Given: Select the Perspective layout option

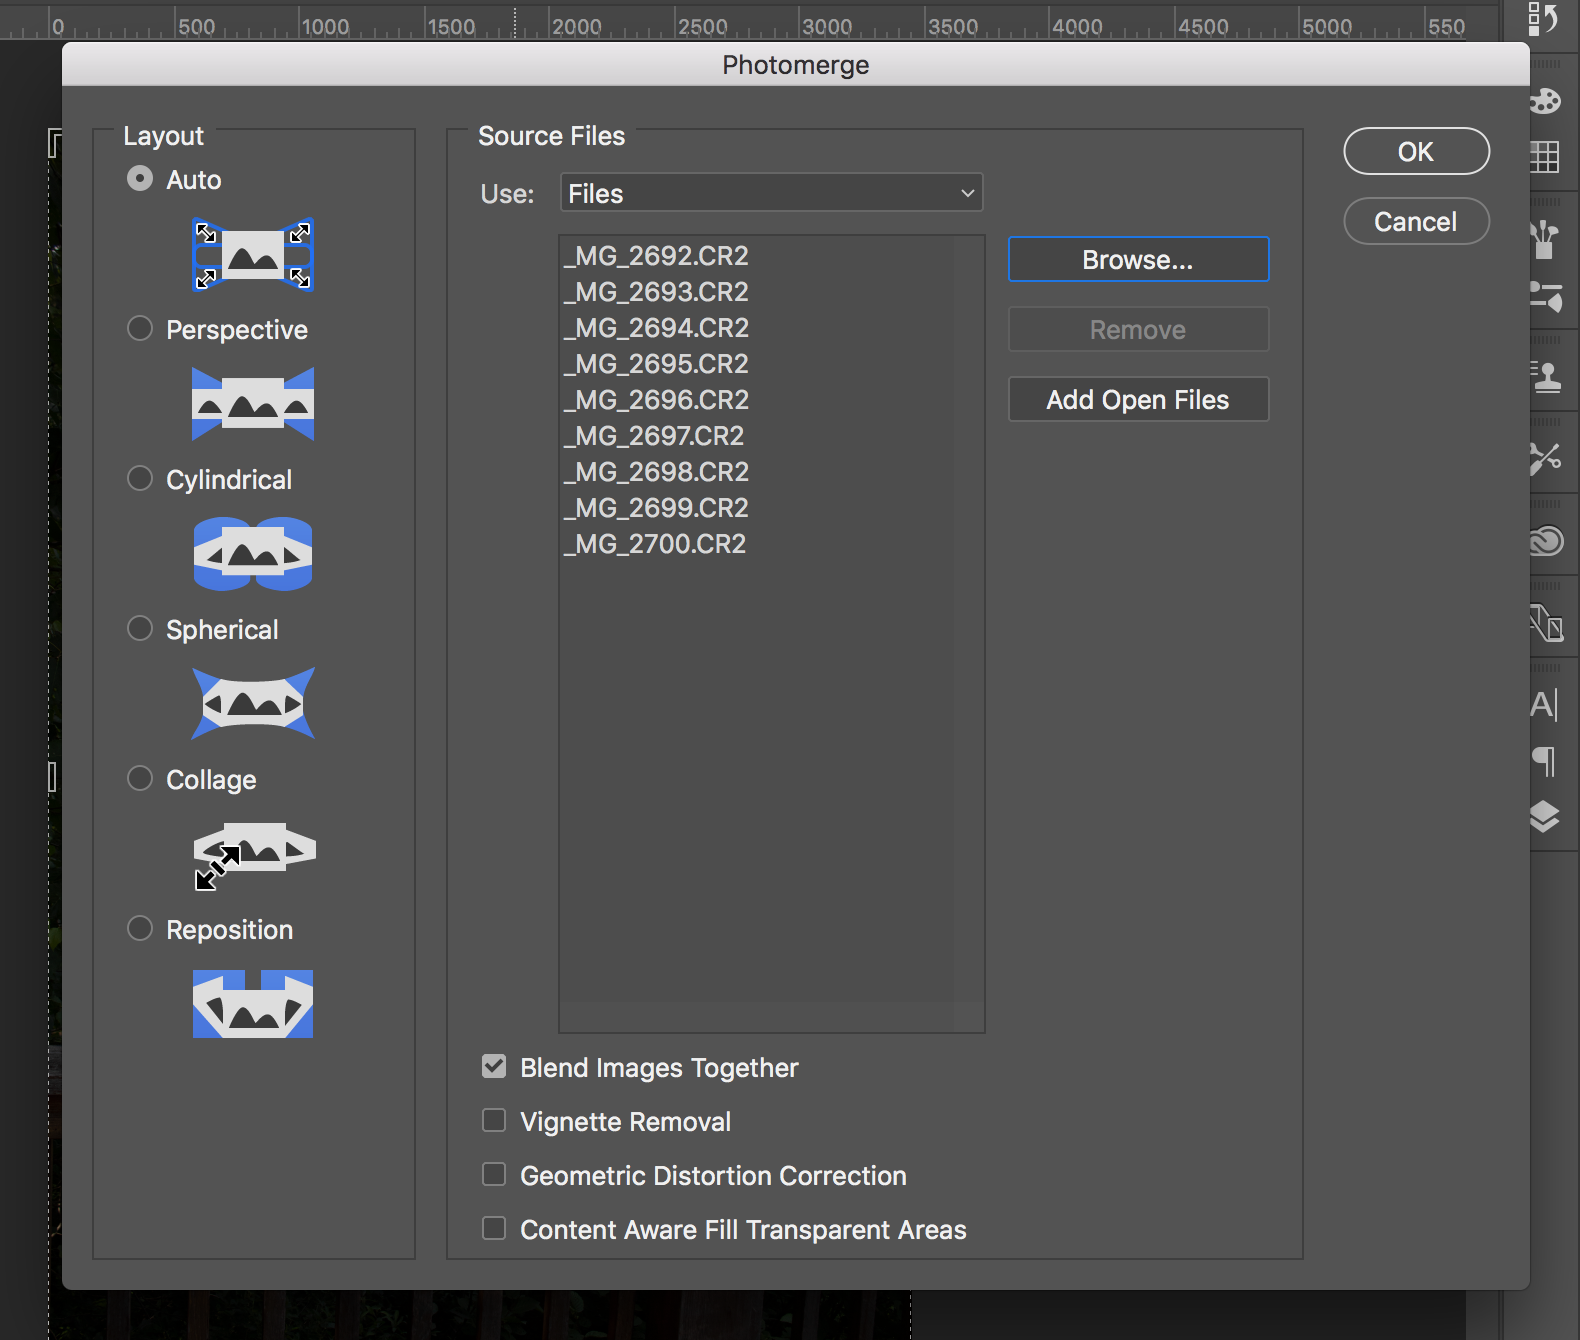Looking at the screenshot, I should 140,329.
